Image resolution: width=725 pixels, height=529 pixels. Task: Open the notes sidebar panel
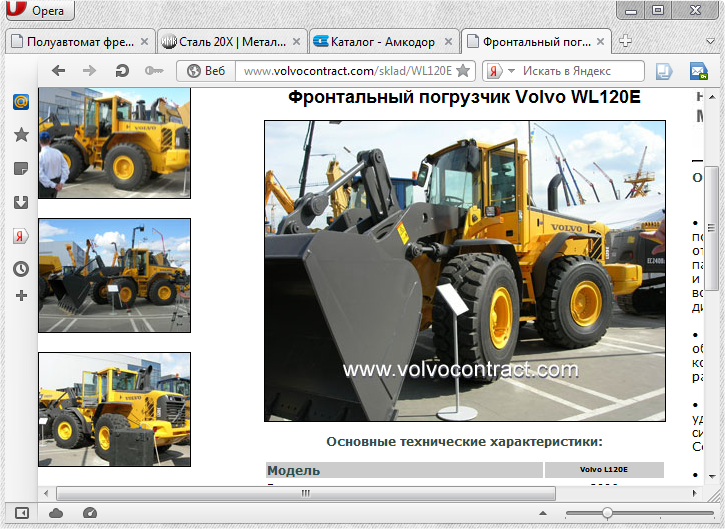click(21, 168)
